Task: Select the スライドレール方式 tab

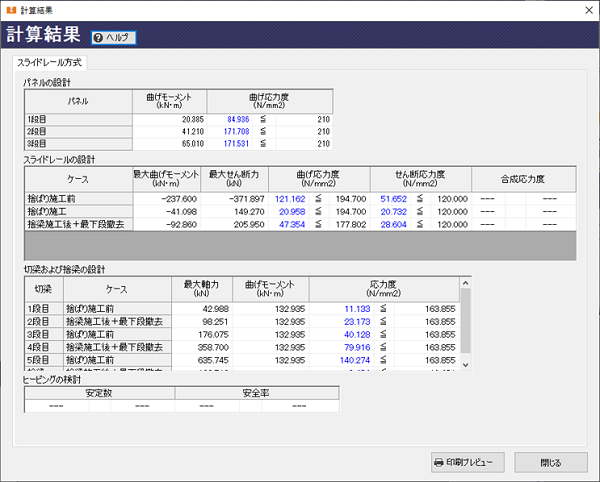Action: 49,62
